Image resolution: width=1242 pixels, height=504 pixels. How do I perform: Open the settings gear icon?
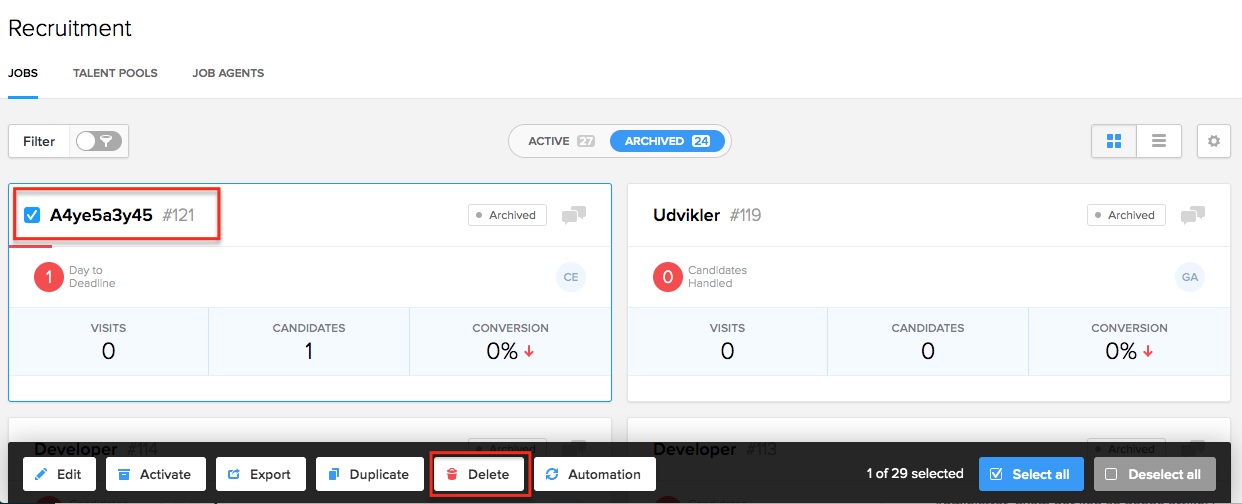tap(1213, 141)
